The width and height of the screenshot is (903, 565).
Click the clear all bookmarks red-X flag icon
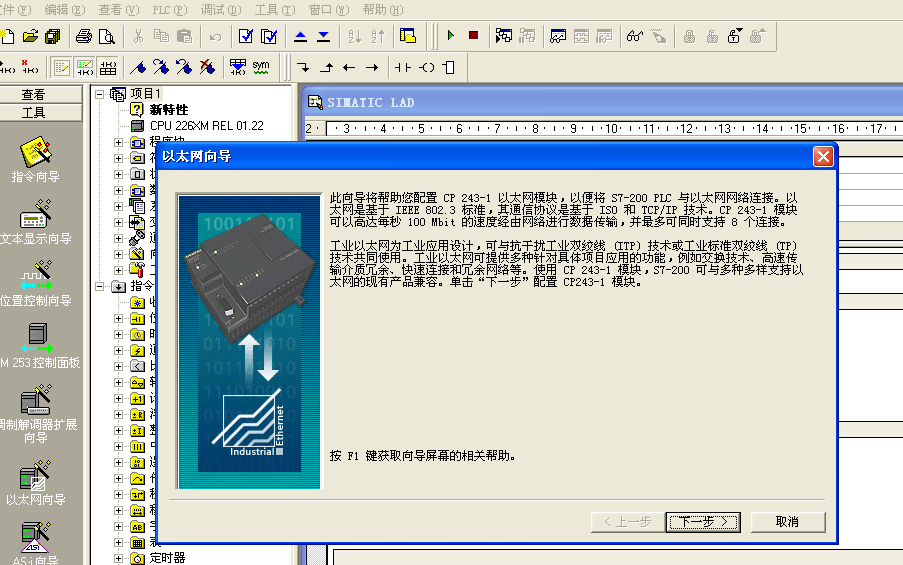207,67
